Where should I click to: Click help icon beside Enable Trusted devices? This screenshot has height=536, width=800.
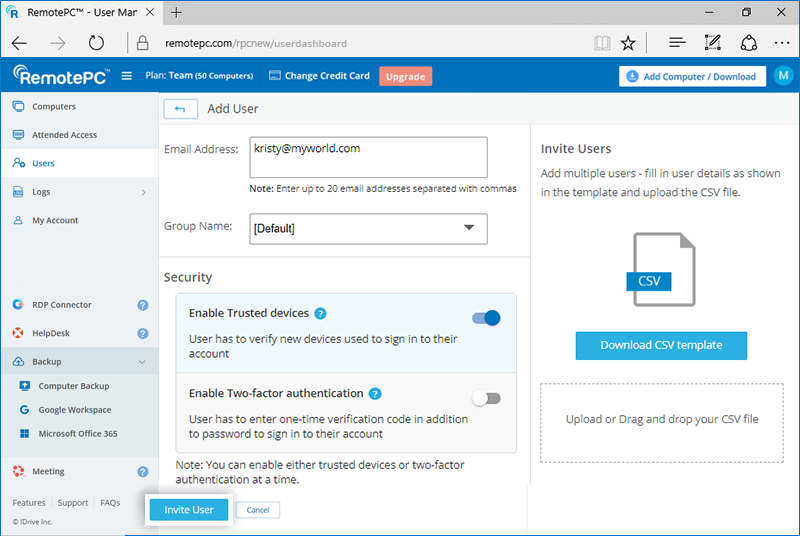pos(320,314)
